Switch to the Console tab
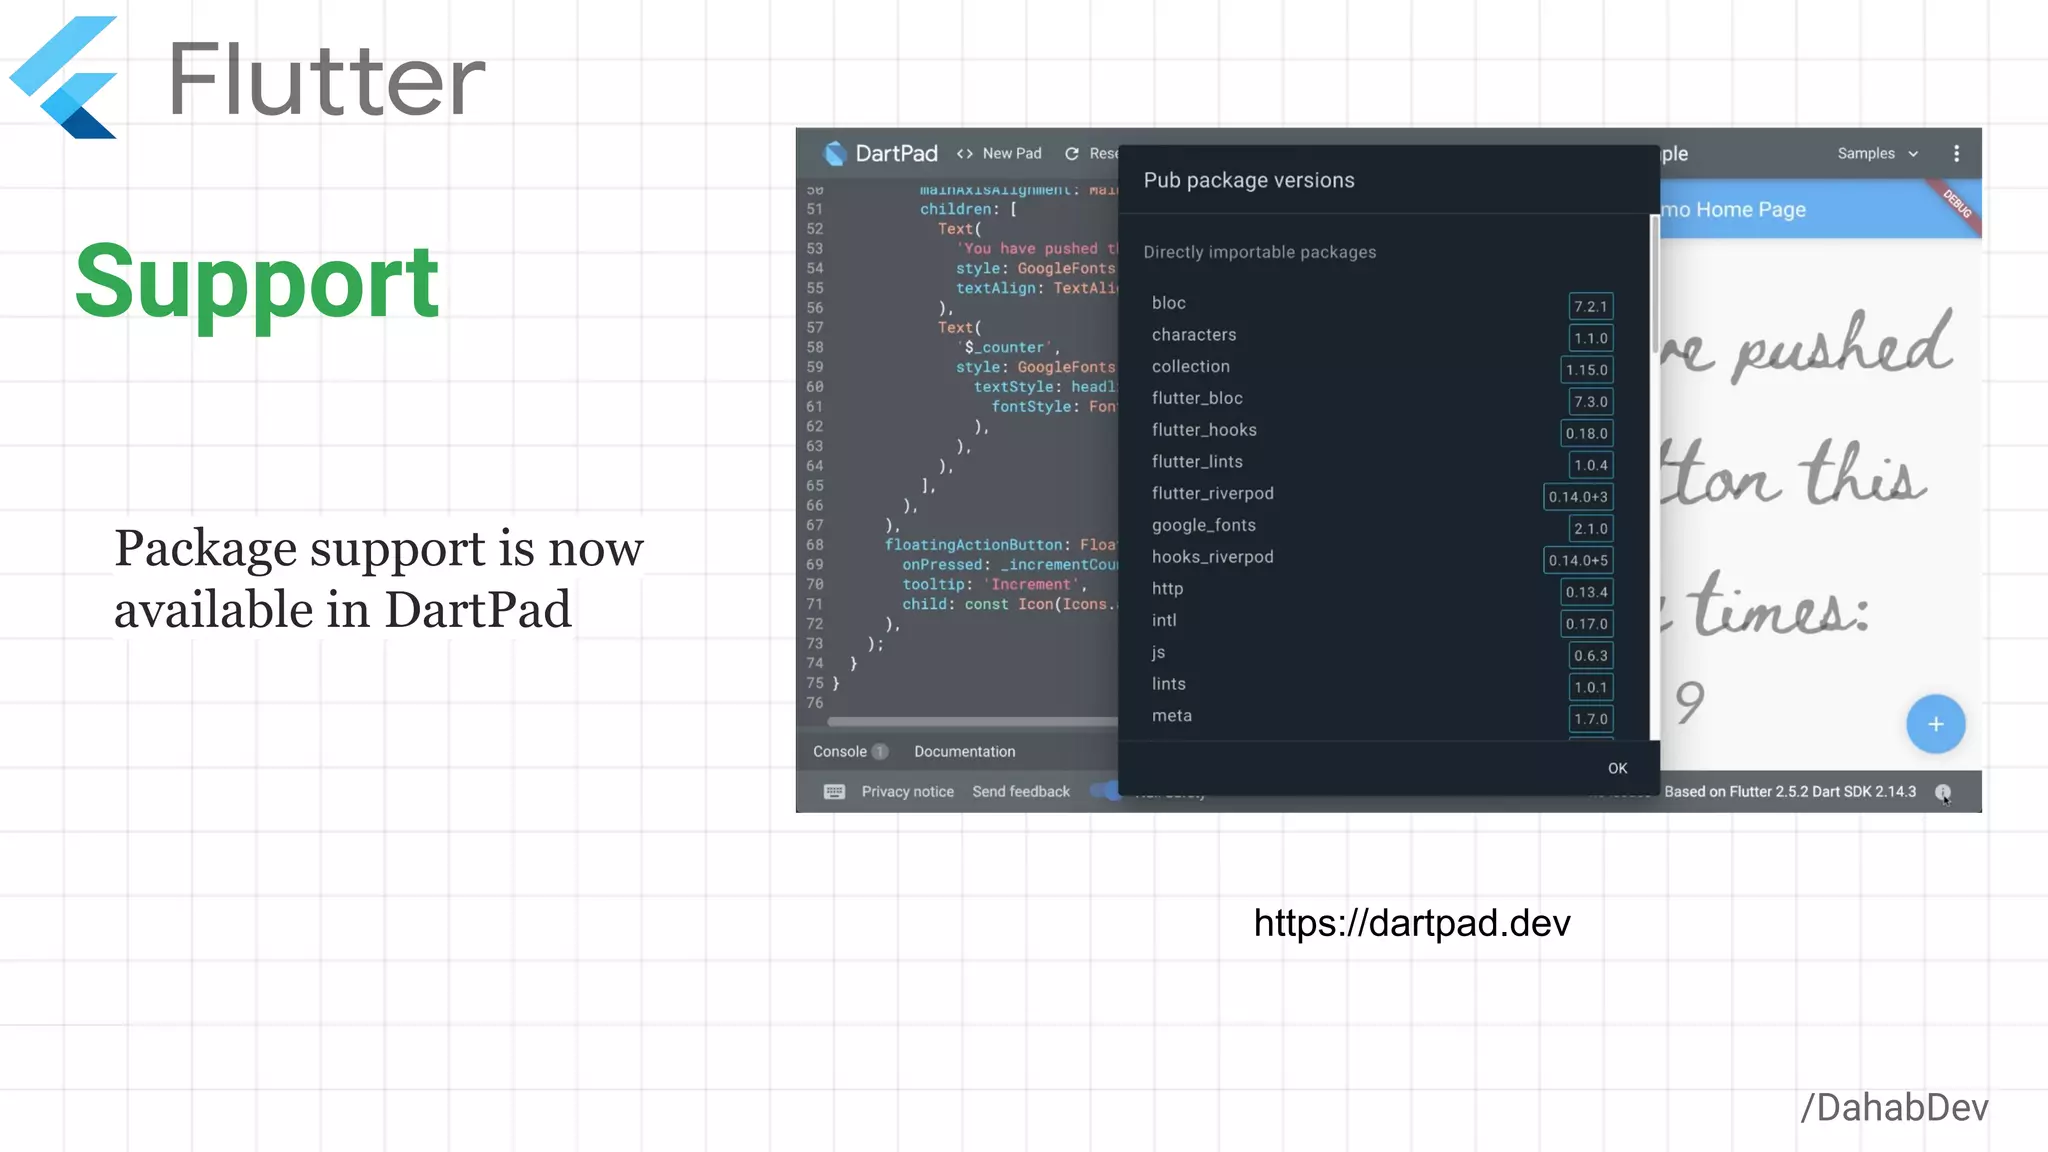This screenshot has height=1152, width=2048. tap(850, 751)
